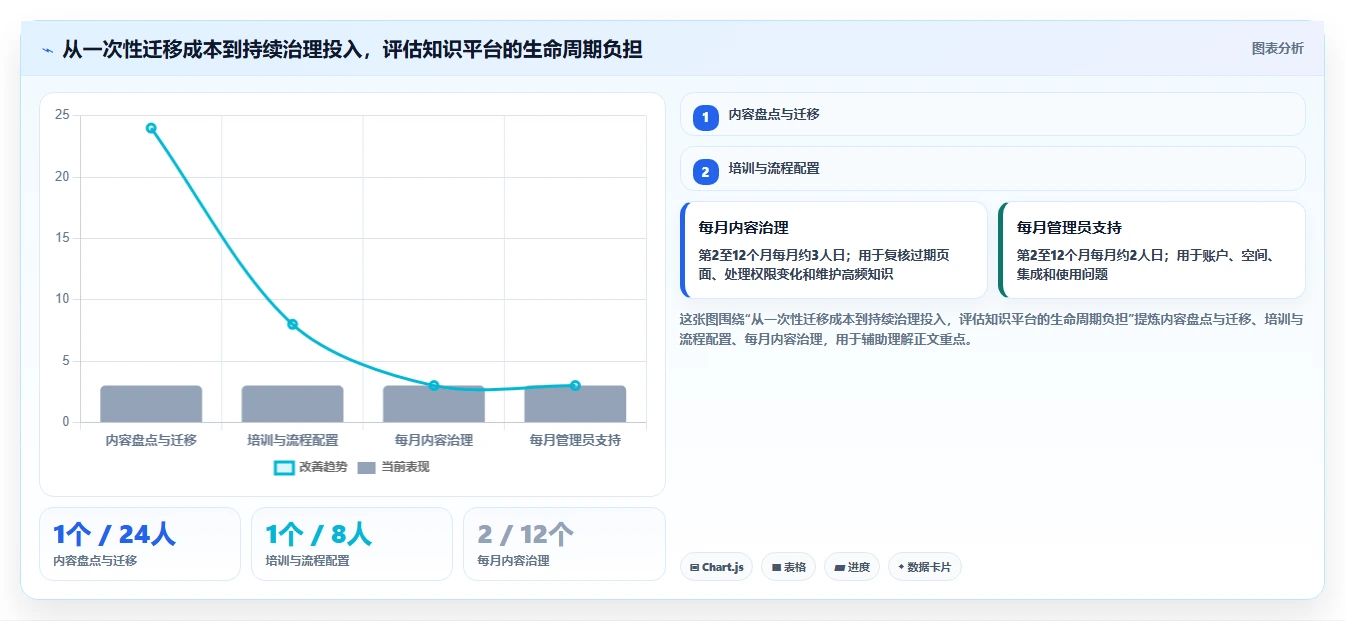Click the 每月管理员支持 gray bar
The image size is (1345, 621).
click(x=575, y=404)
